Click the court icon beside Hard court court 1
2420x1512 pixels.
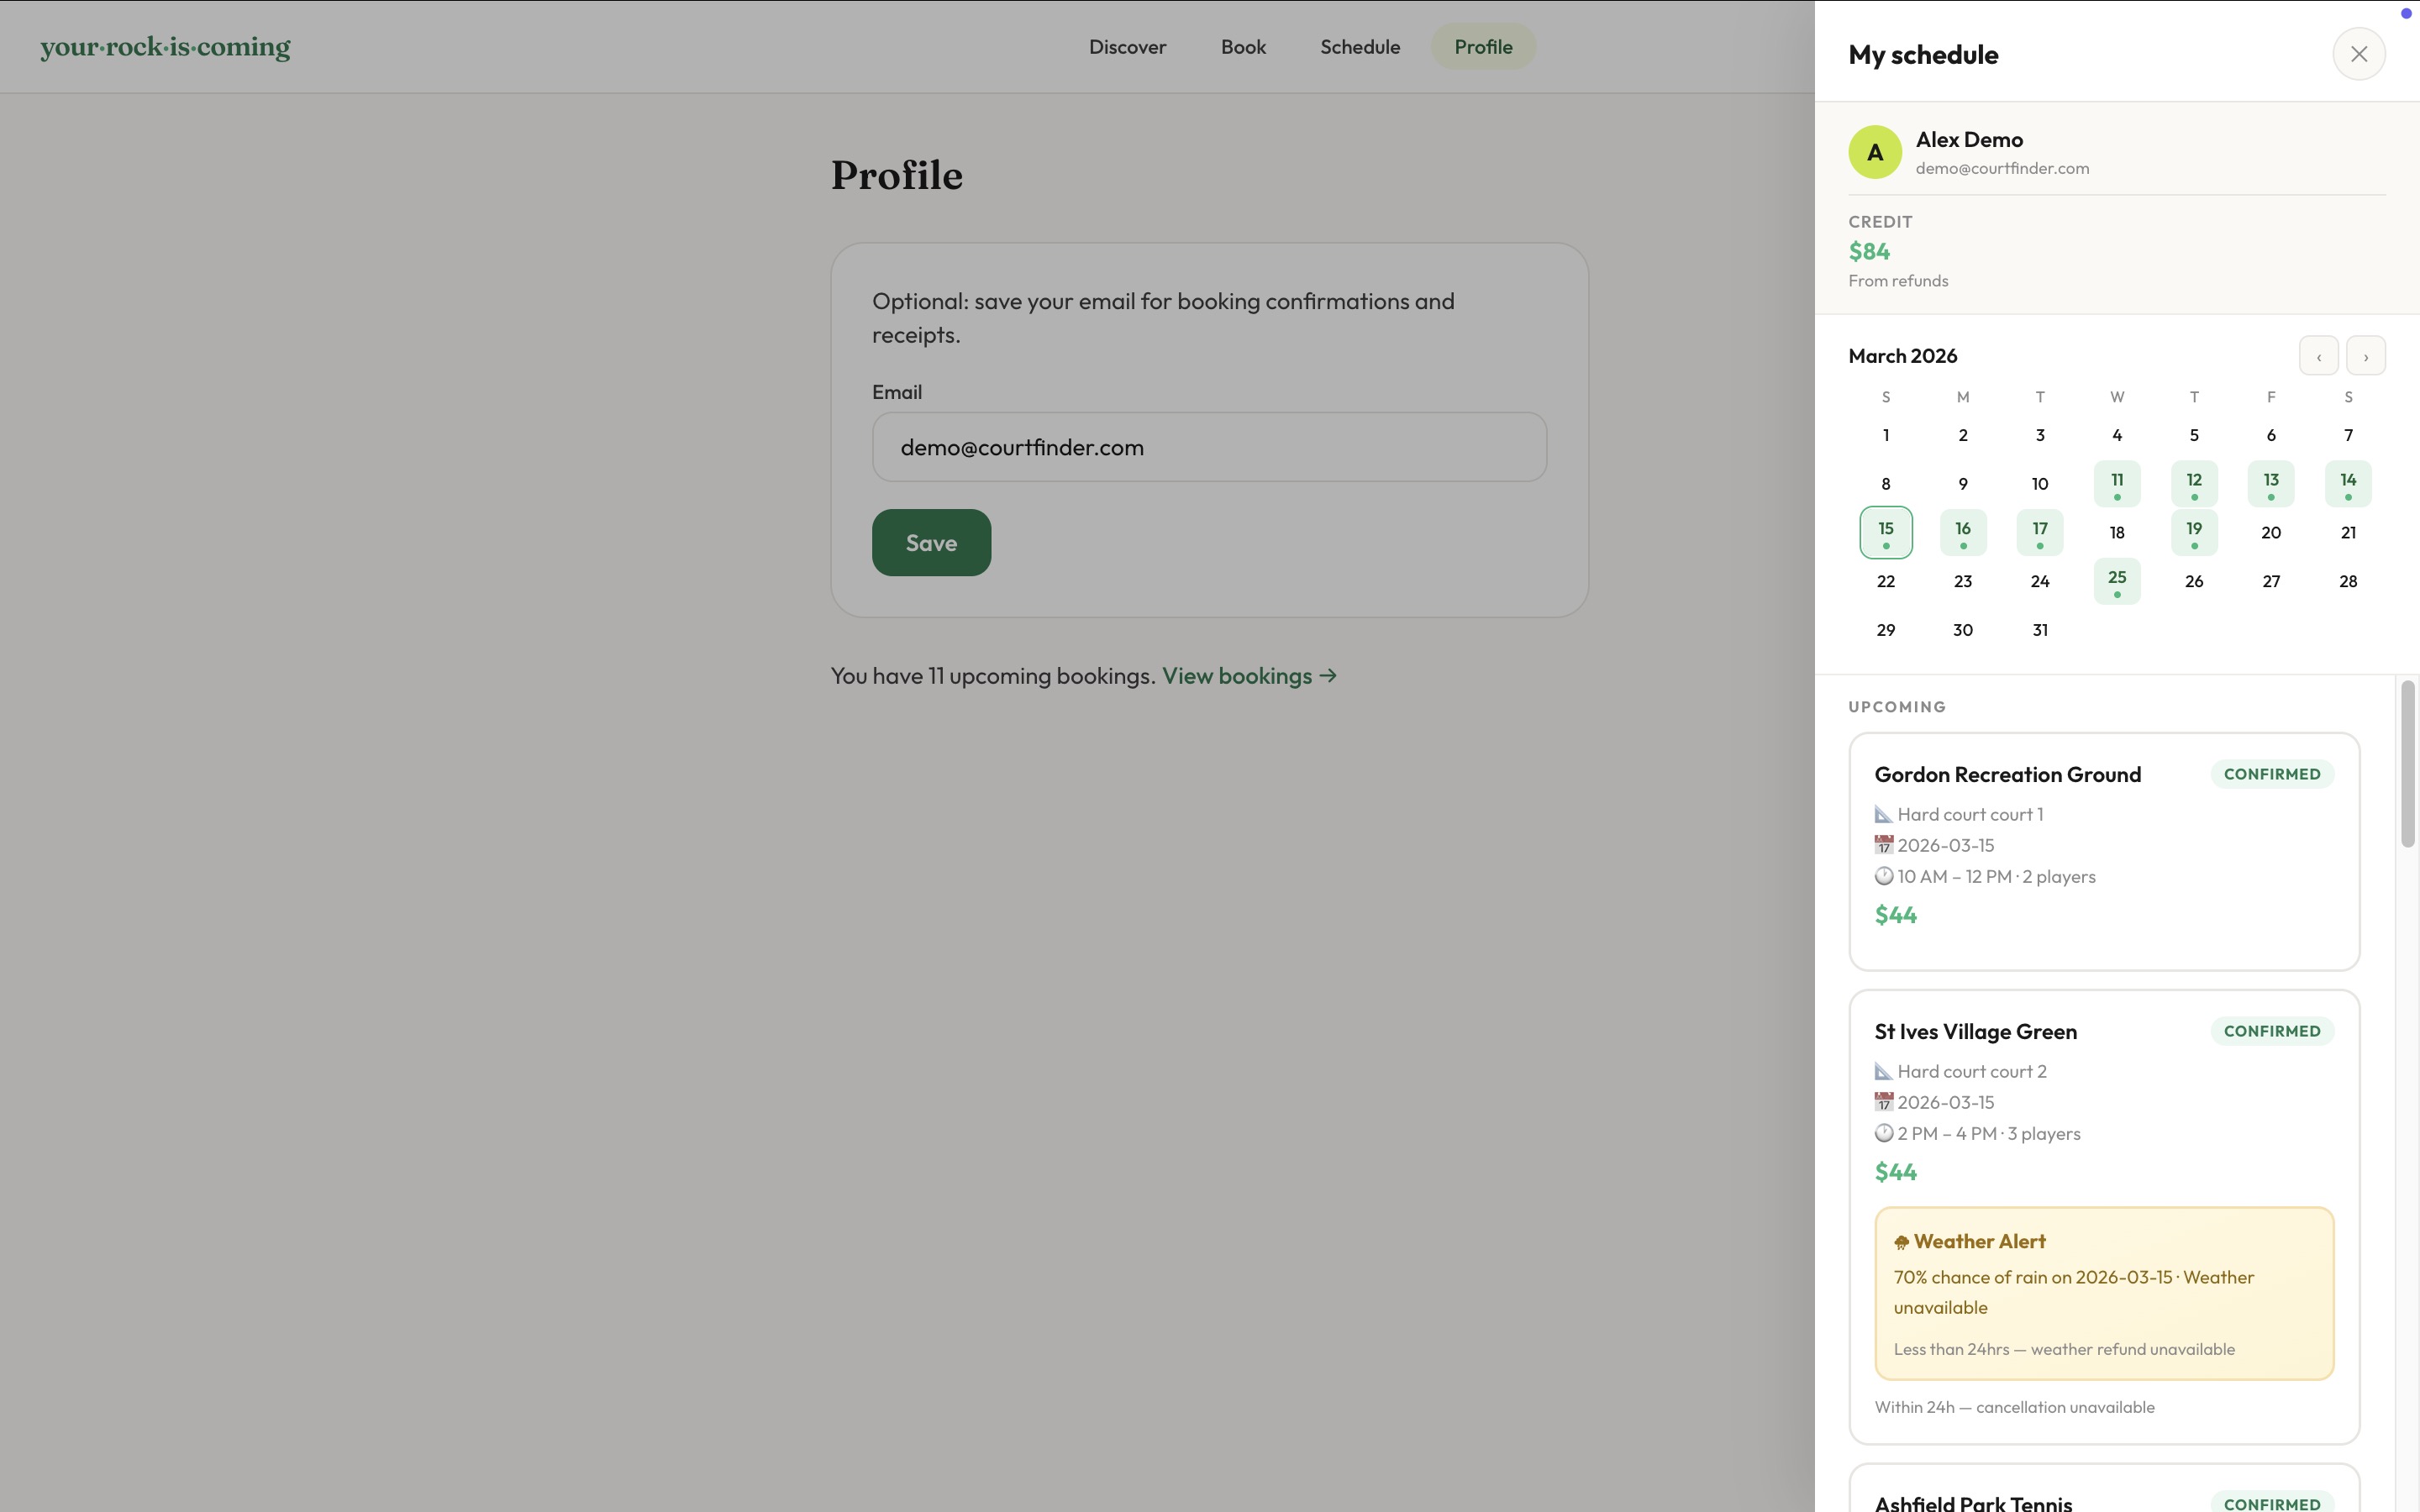(x=1883, y=814)
